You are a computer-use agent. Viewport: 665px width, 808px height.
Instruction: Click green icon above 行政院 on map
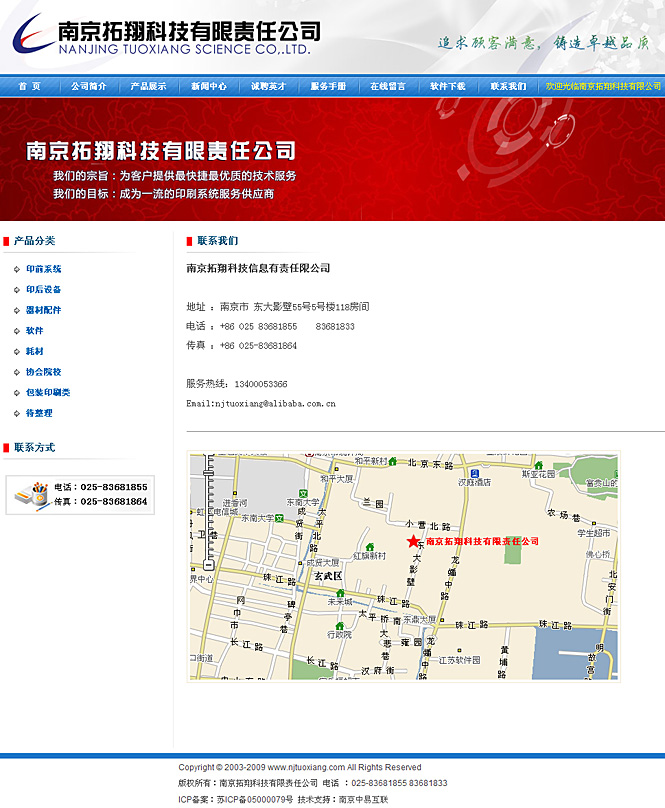point(339,626)
